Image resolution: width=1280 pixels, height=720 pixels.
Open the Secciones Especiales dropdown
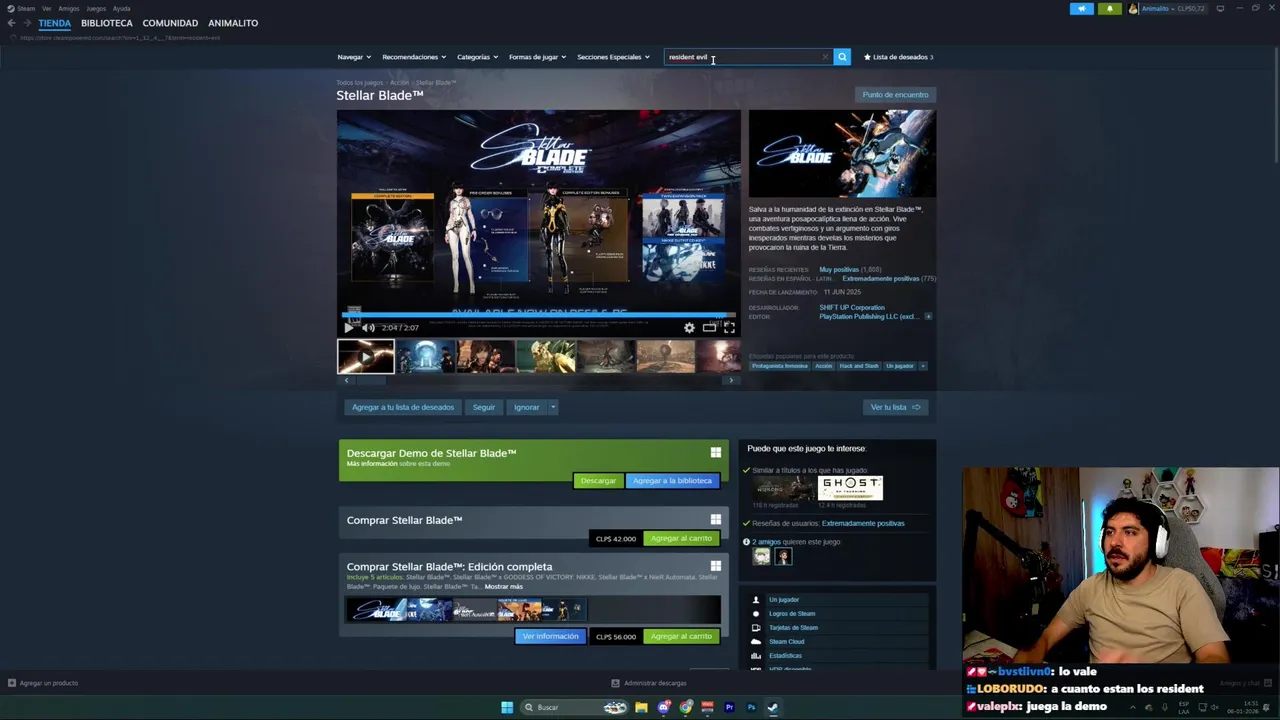point(613,57)
